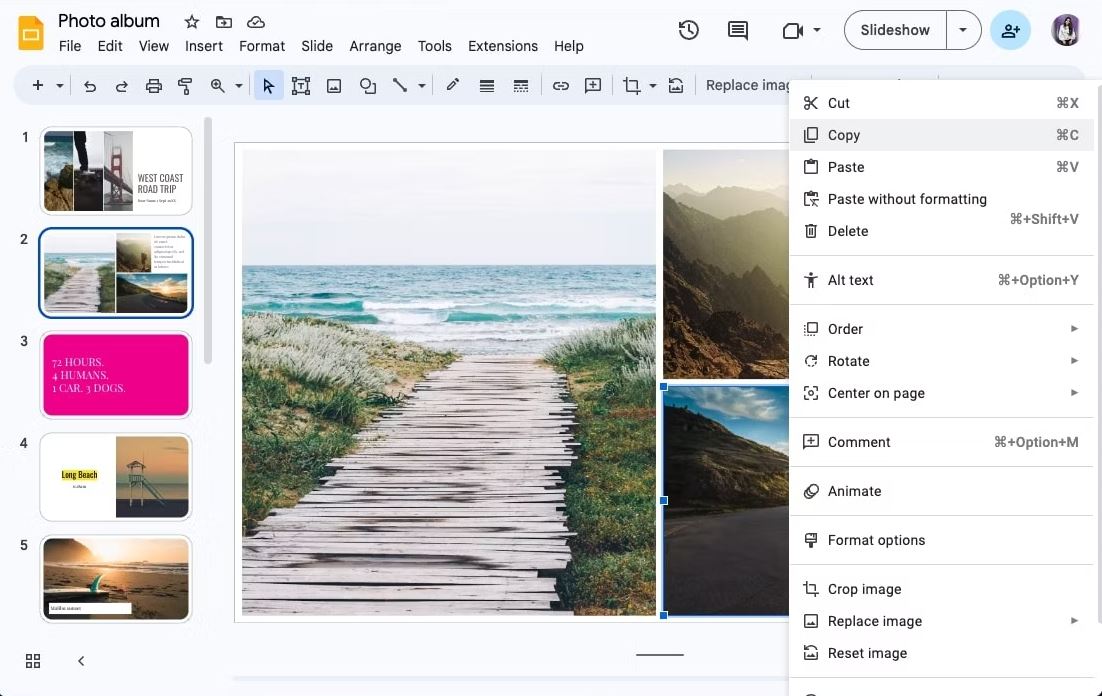Viewport: 1102px width, 696px height.
Task: Click the share people button
Action: (x=1010, y=30)
